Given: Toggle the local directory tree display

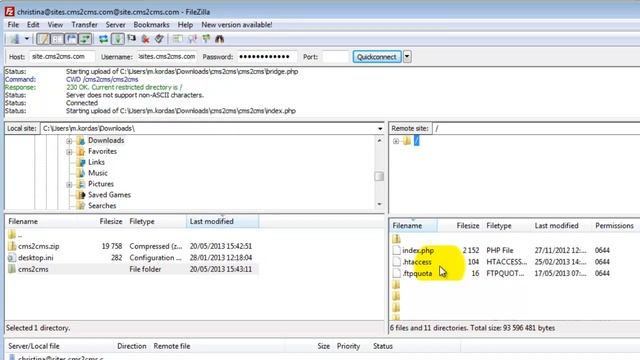Looking at the screenshot, I should [x=57, y=39].
